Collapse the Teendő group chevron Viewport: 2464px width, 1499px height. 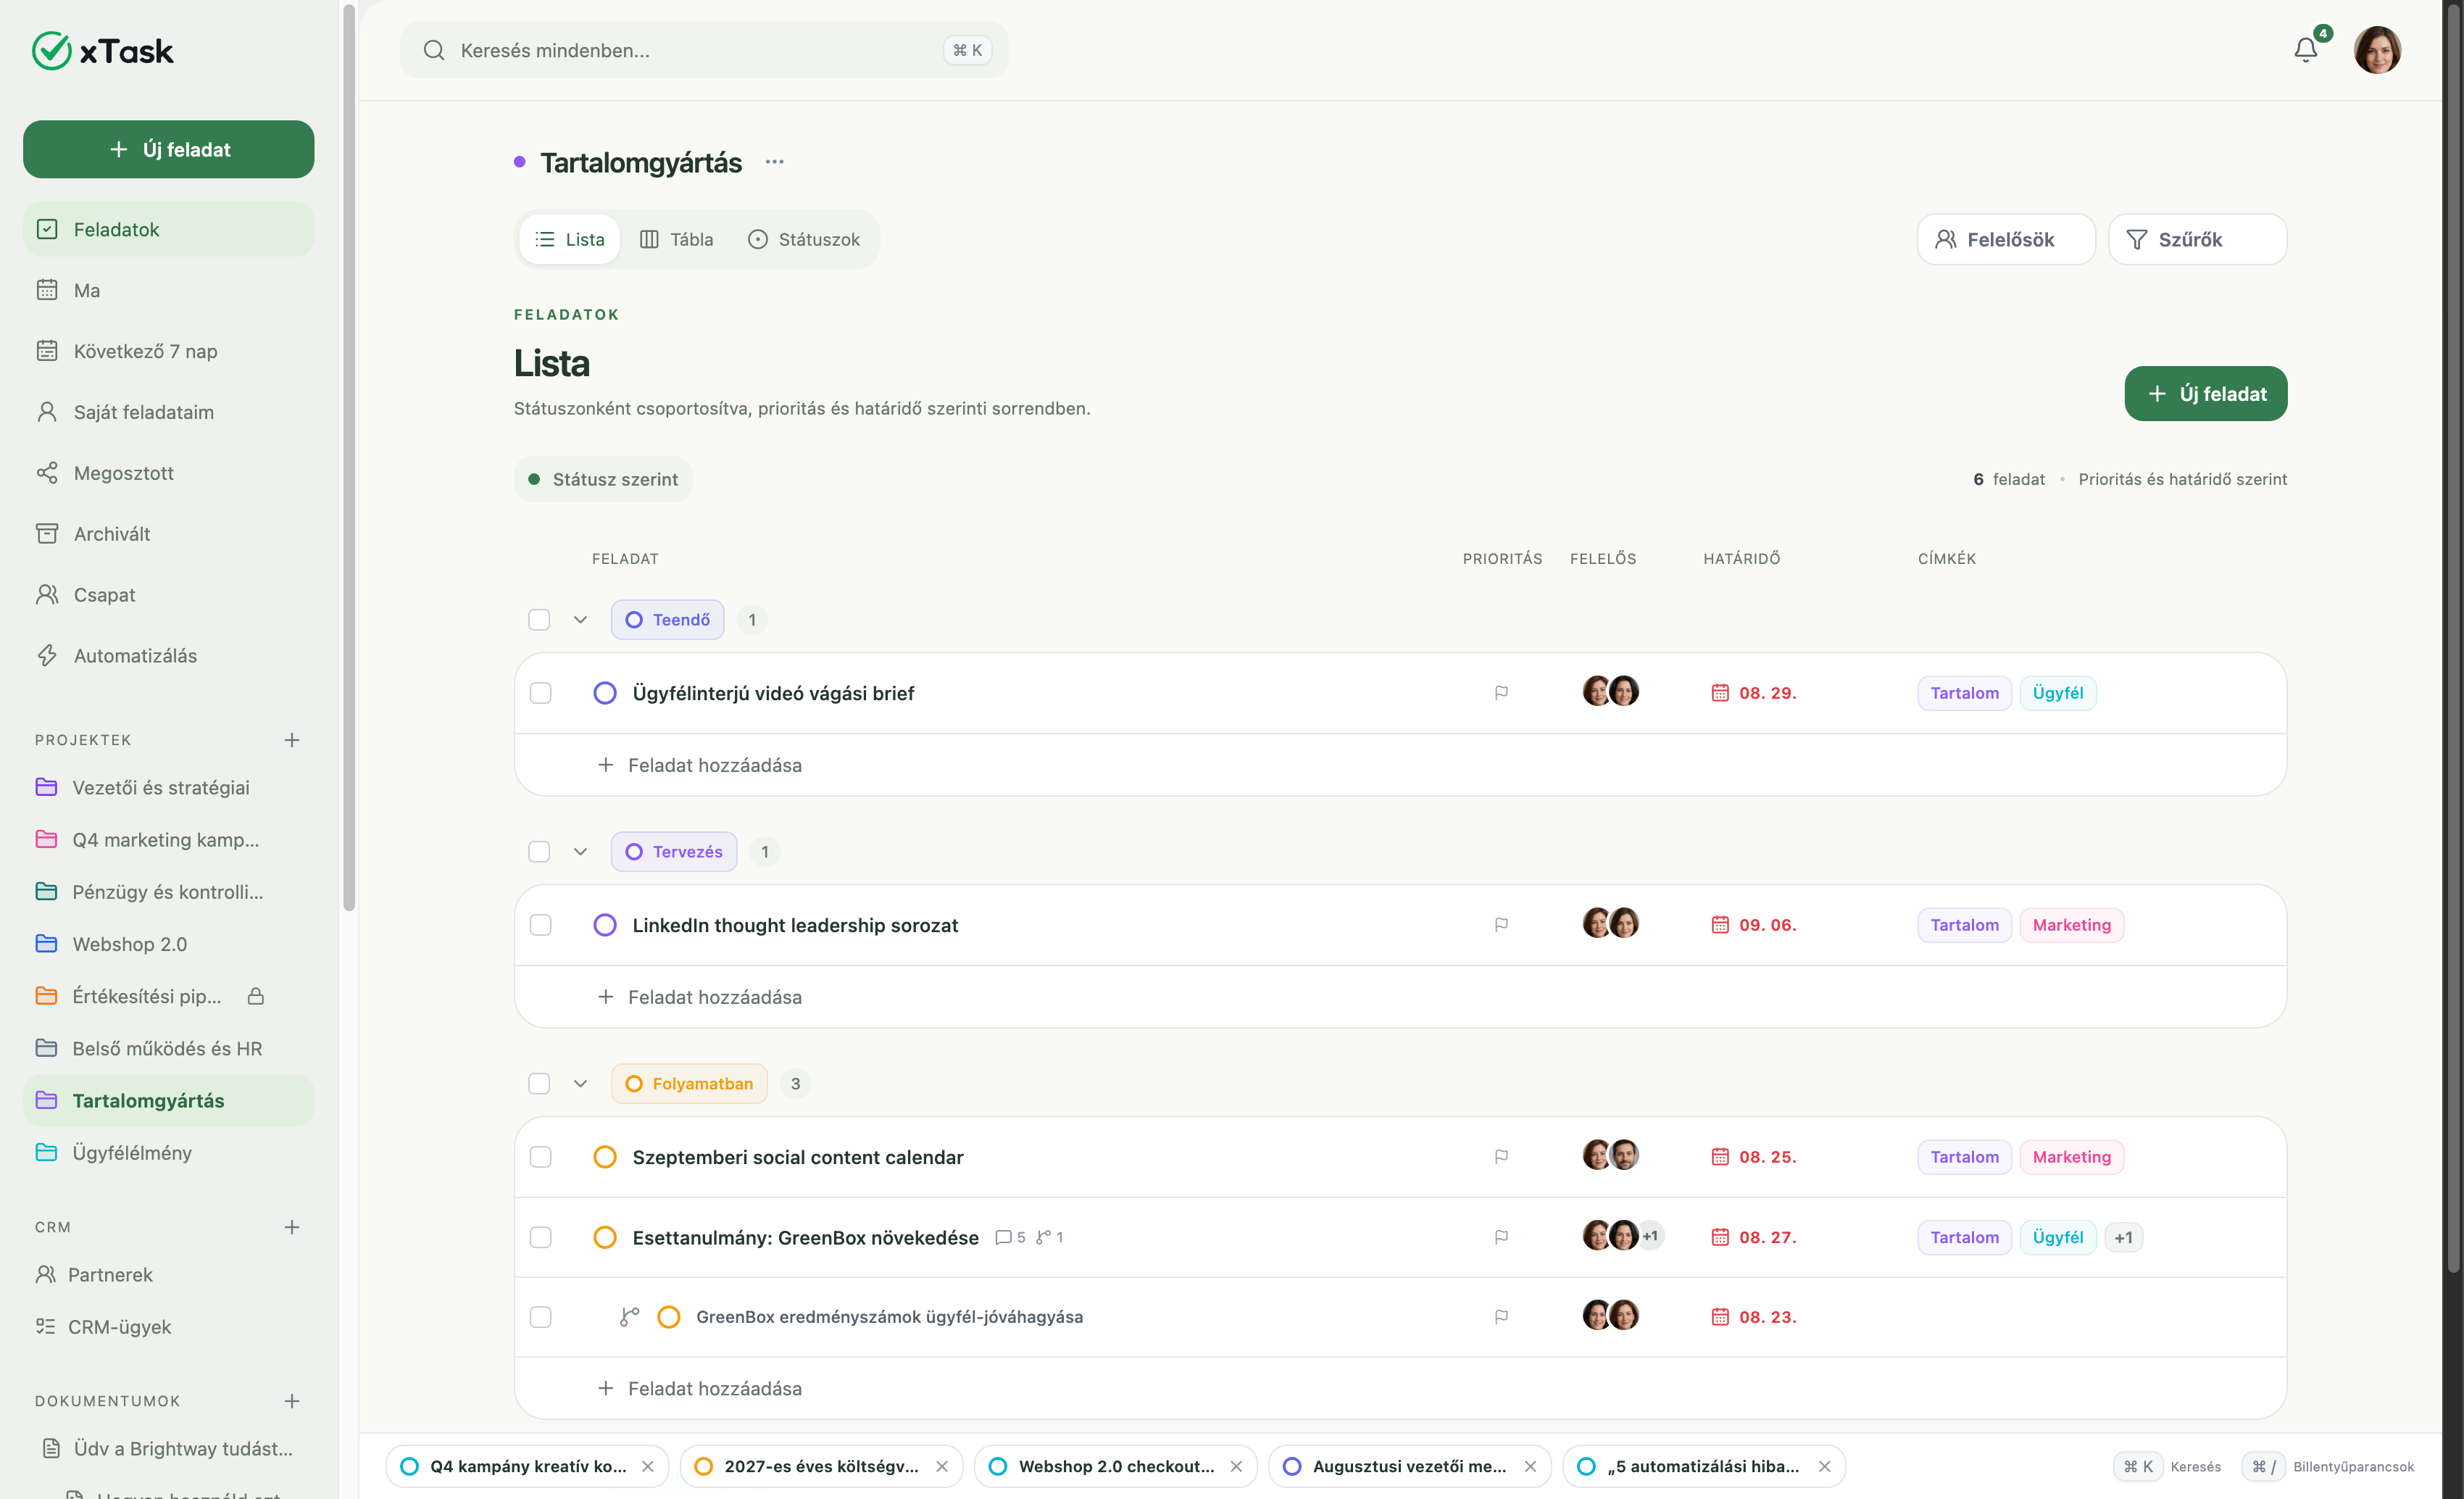click(x=580, y=620)
